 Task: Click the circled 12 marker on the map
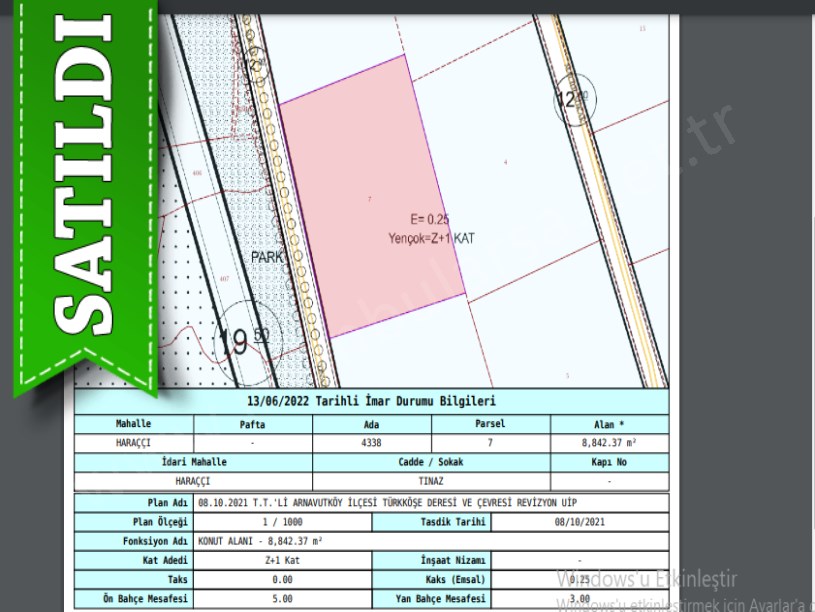tap(572, 101)
